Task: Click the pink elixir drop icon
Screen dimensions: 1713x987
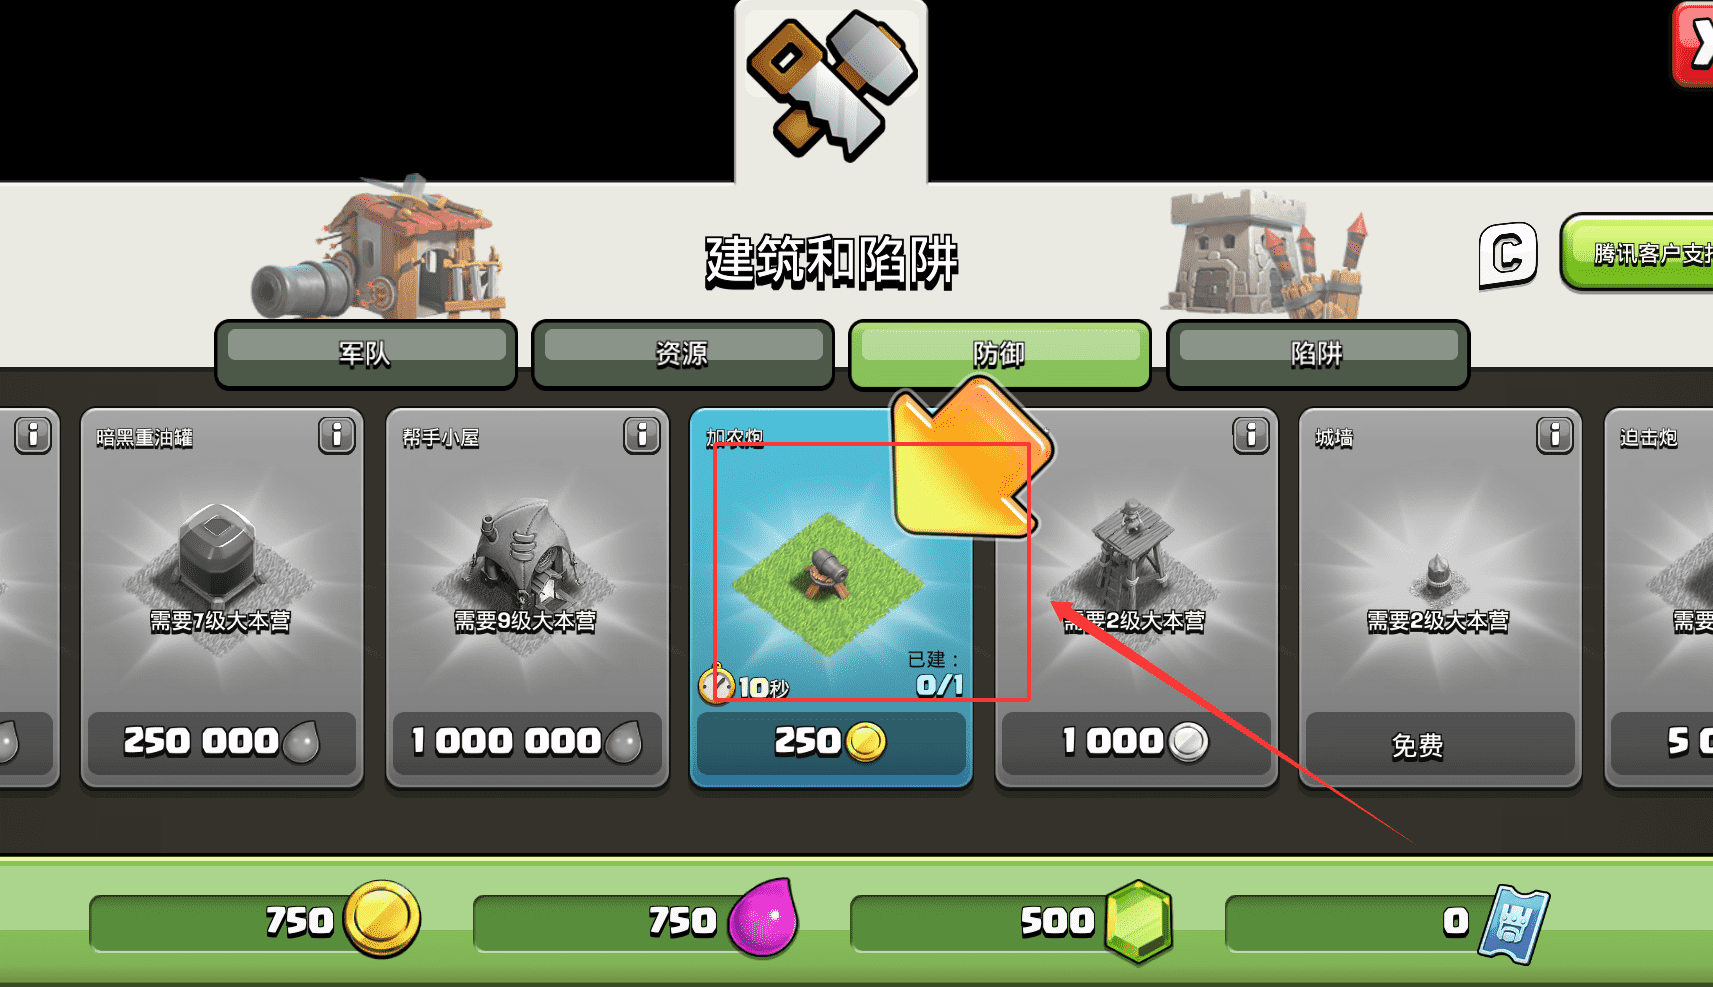Action: coord(763,918)
